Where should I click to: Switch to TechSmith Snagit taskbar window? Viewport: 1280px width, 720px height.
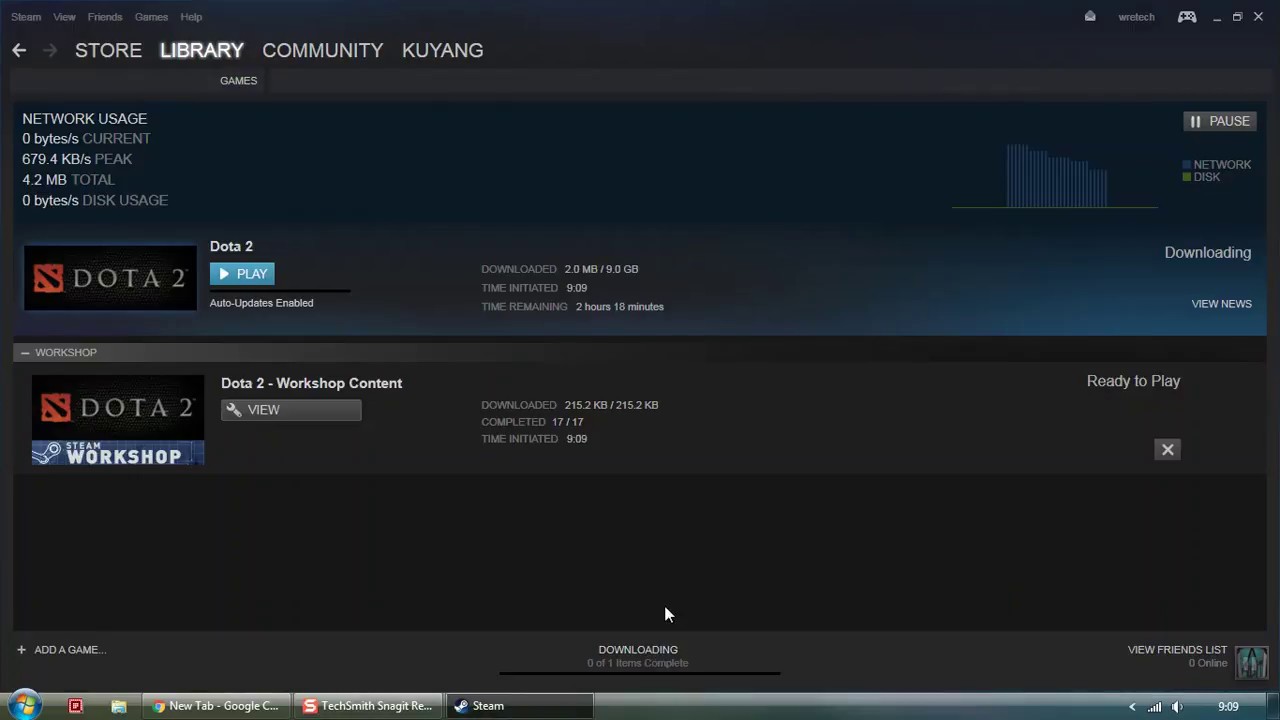pyautogui.click(x=369, y=706)
